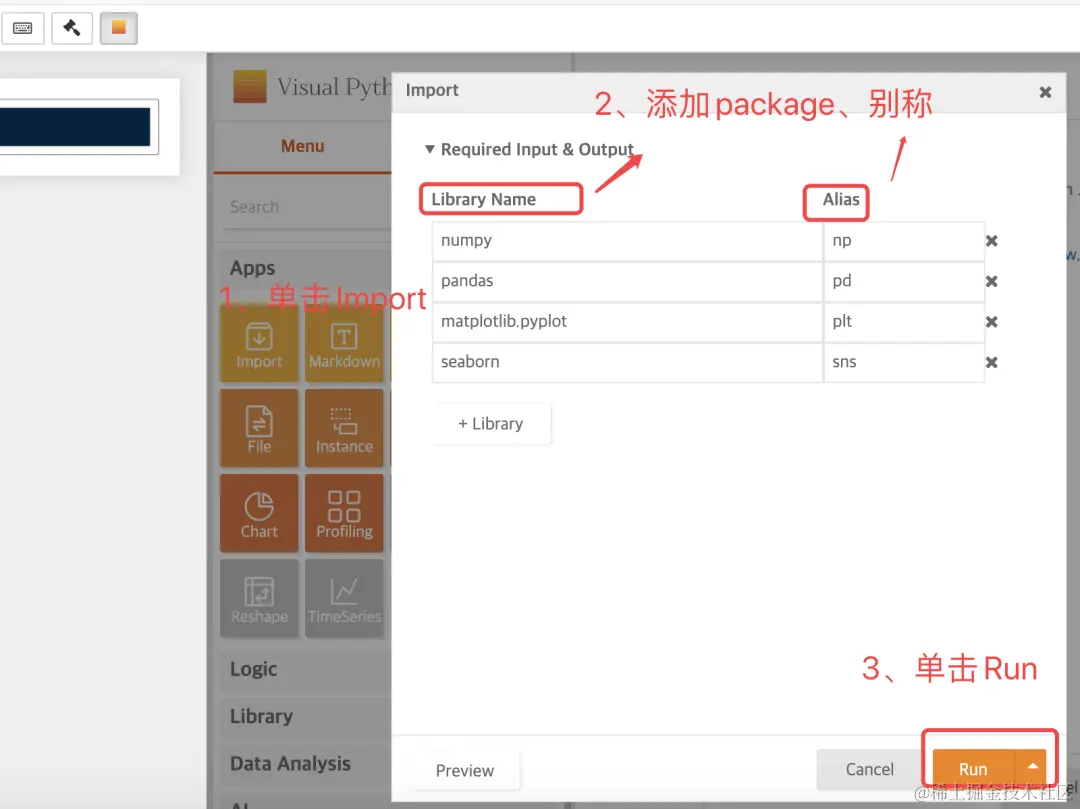Remove the matplotlib.pyplot library row
The height and width of the screenshot is (809, 1080).
(991, 322)
